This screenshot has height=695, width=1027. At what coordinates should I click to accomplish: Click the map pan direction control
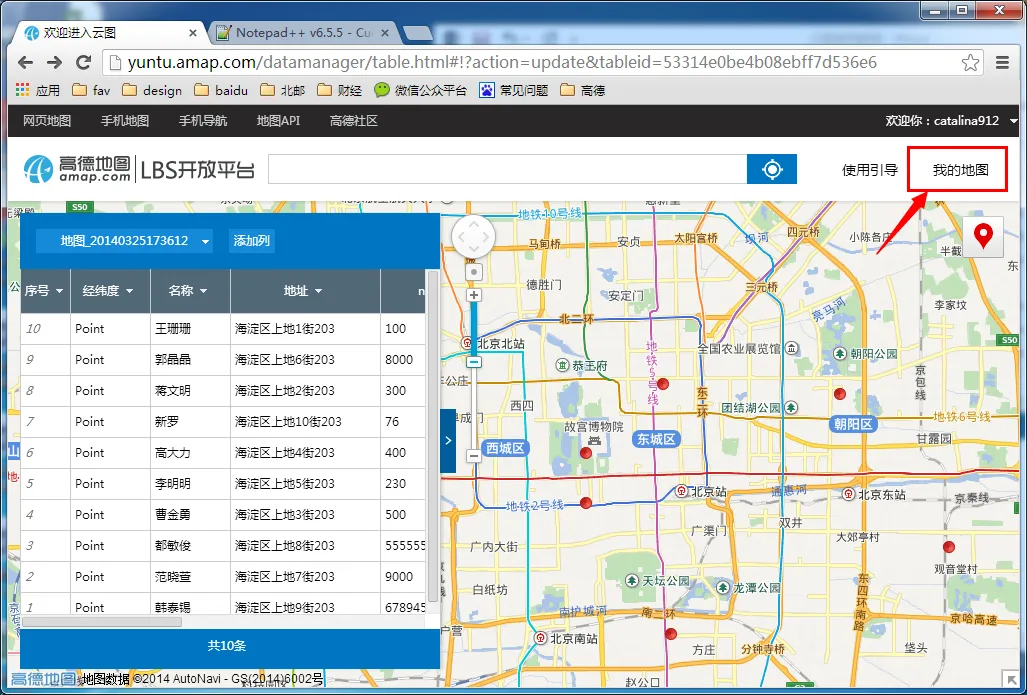(474, 236)
